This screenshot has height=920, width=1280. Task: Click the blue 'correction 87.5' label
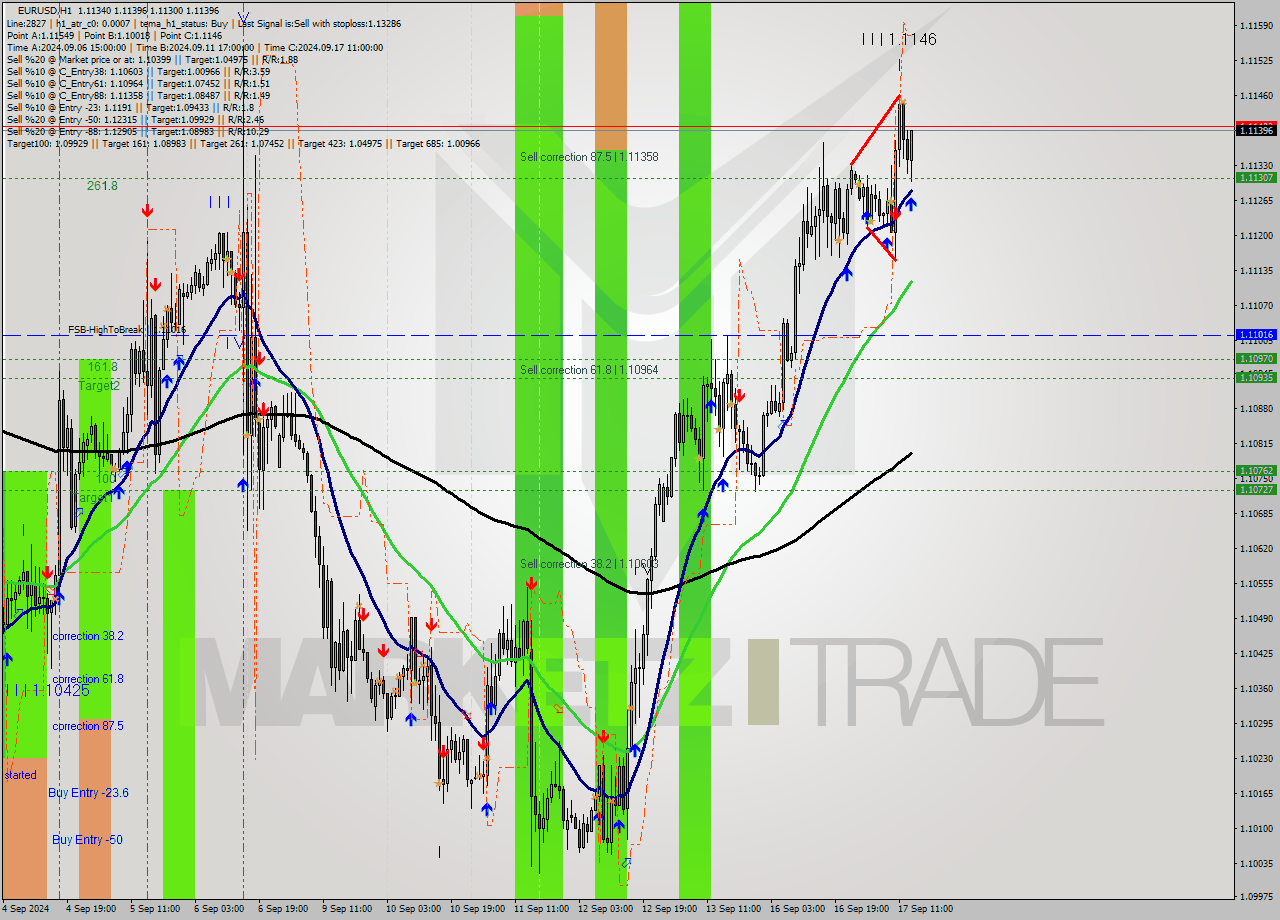[88, 726]
